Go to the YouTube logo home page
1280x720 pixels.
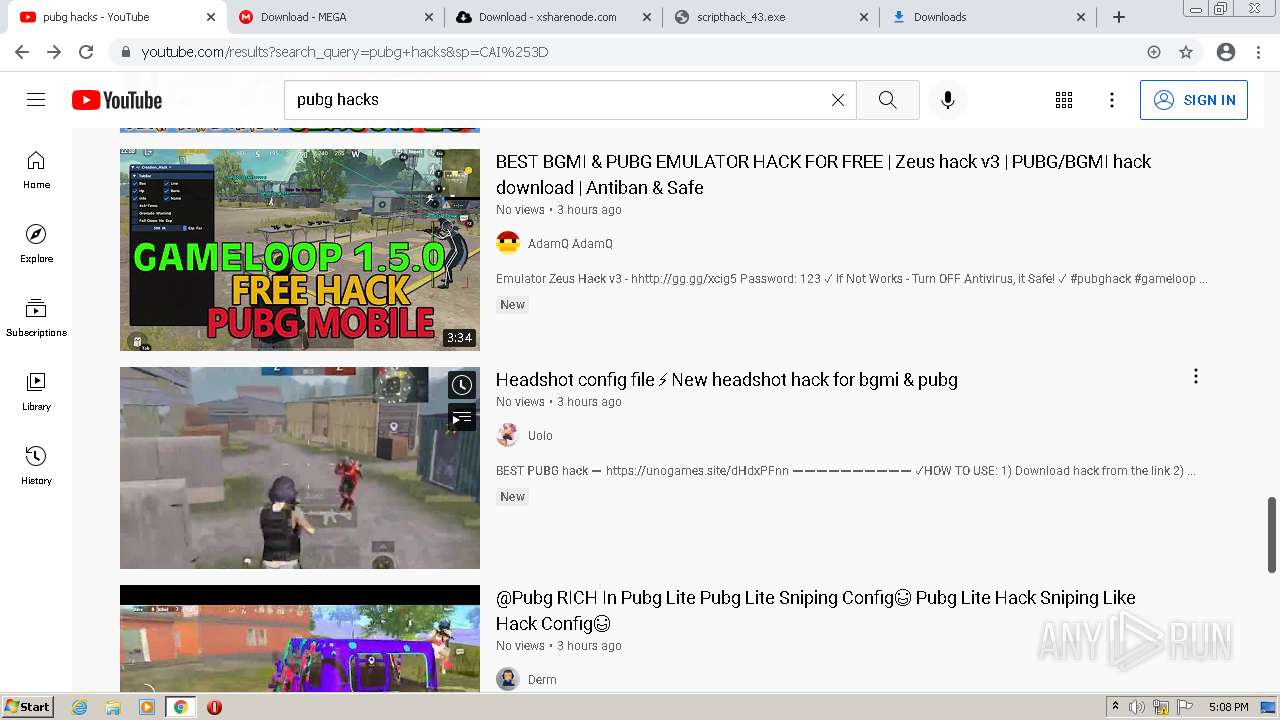point(117,100)
